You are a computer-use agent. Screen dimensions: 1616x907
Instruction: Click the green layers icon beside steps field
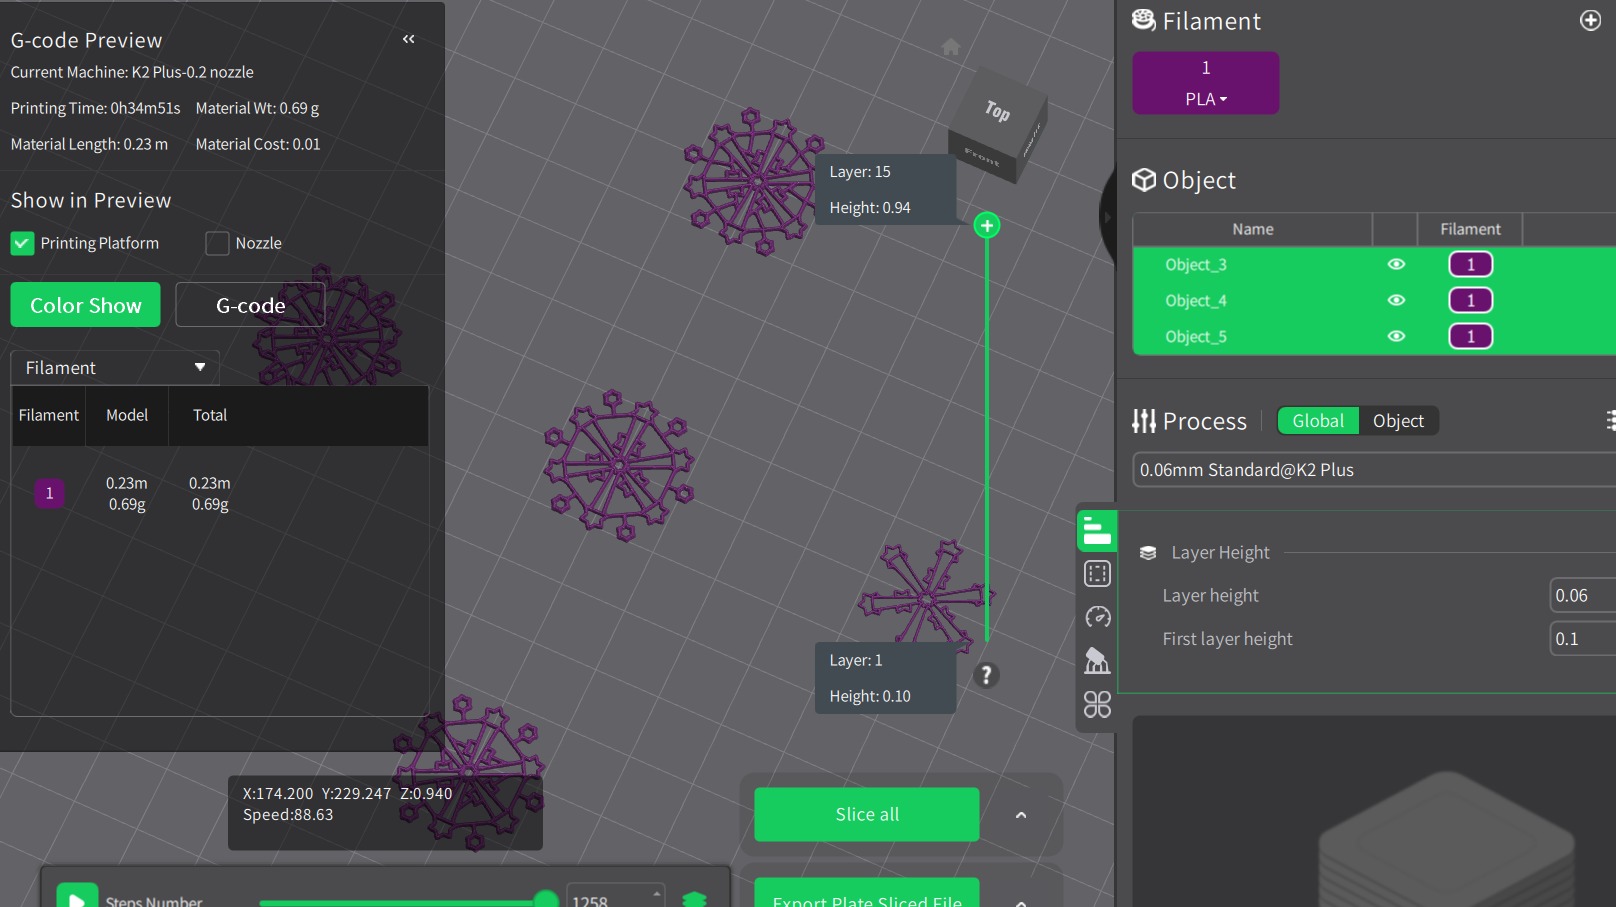(694, 899)
